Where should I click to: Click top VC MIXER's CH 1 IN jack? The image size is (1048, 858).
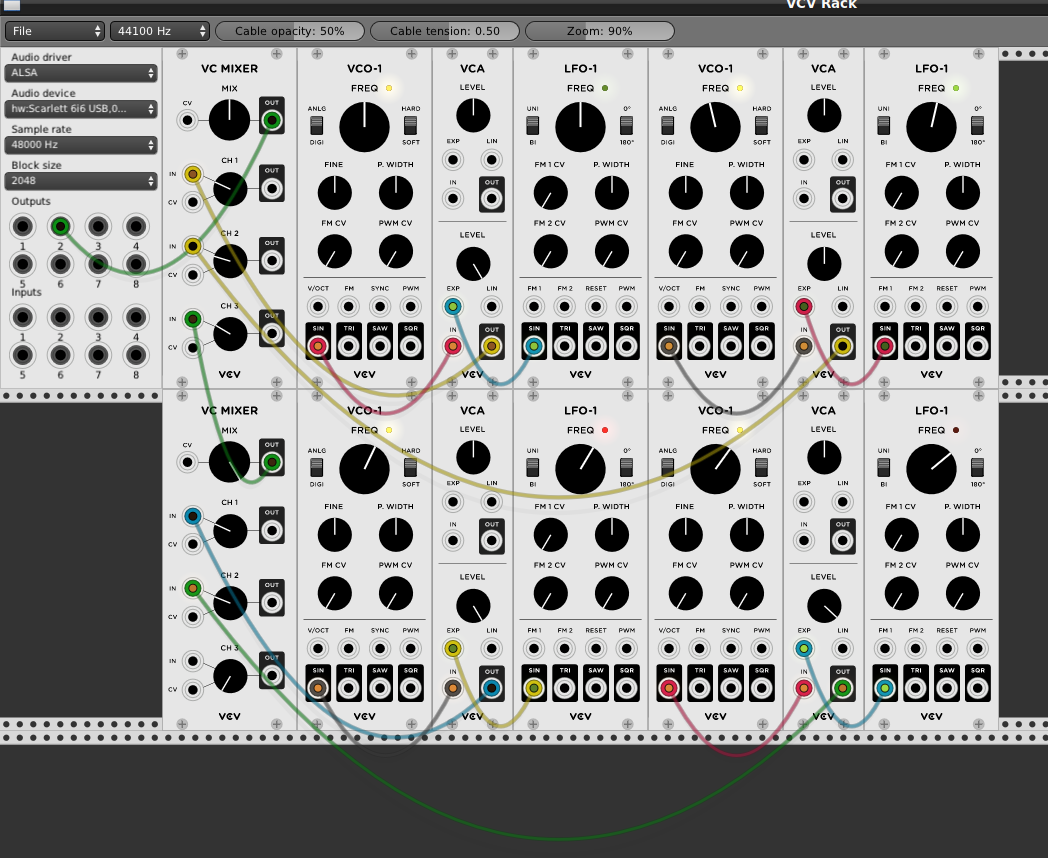(192, 174)
